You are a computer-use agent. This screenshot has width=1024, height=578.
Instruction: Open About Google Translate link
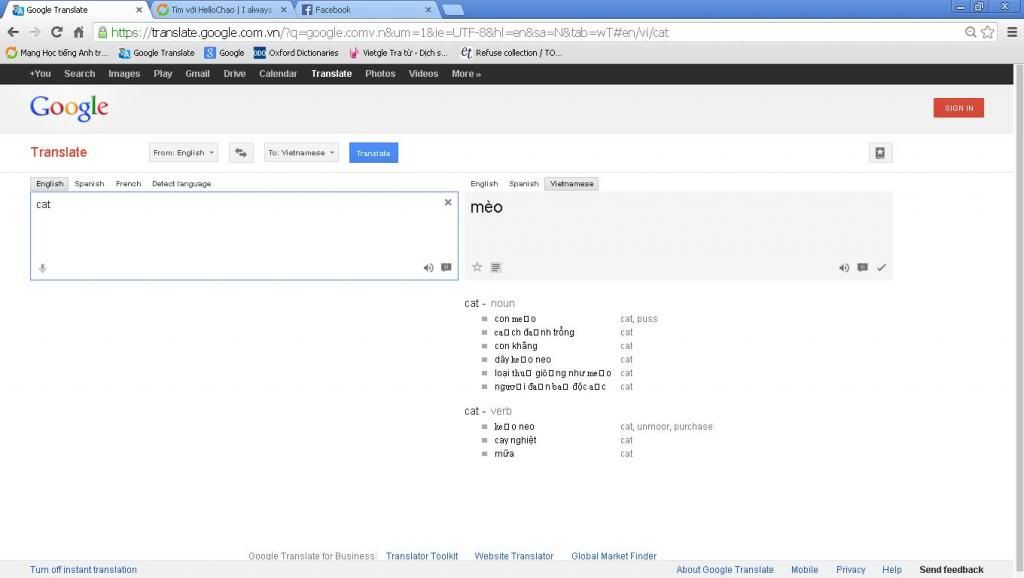(x=725, y=570)
